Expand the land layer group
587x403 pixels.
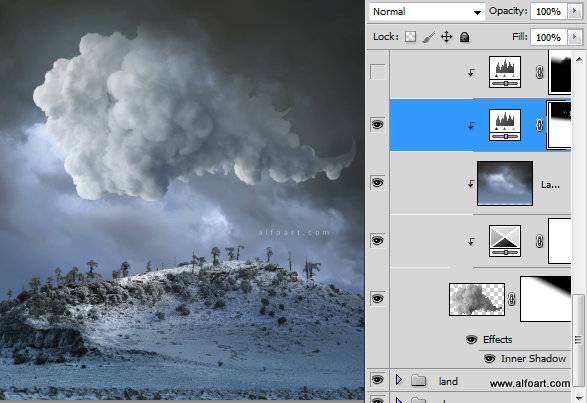coord(399,380)
